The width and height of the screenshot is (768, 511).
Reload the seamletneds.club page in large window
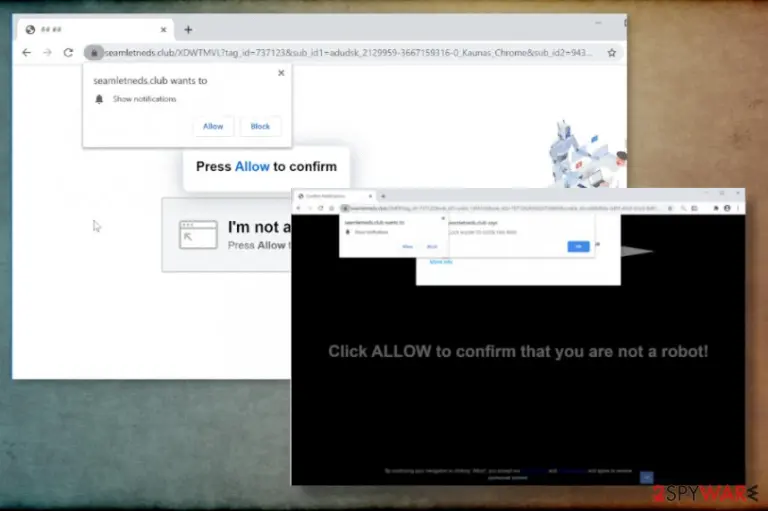(69, 52)
